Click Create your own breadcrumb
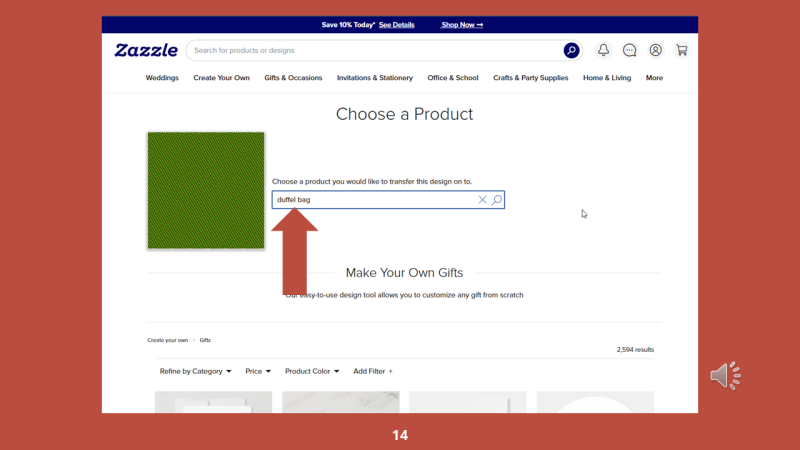800x450 pixels. pyautogui.click(x=167, y=340)
